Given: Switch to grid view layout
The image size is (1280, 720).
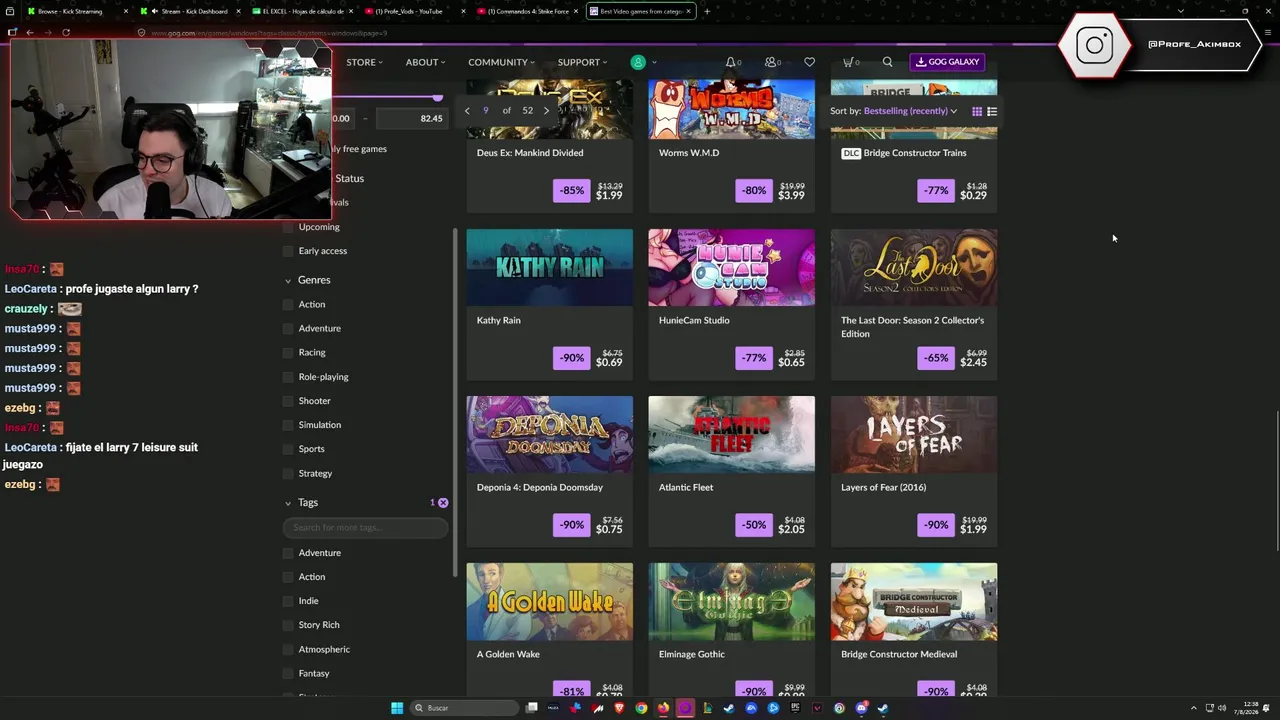Looking at the screenshot, I should click(x=977, y=111).
